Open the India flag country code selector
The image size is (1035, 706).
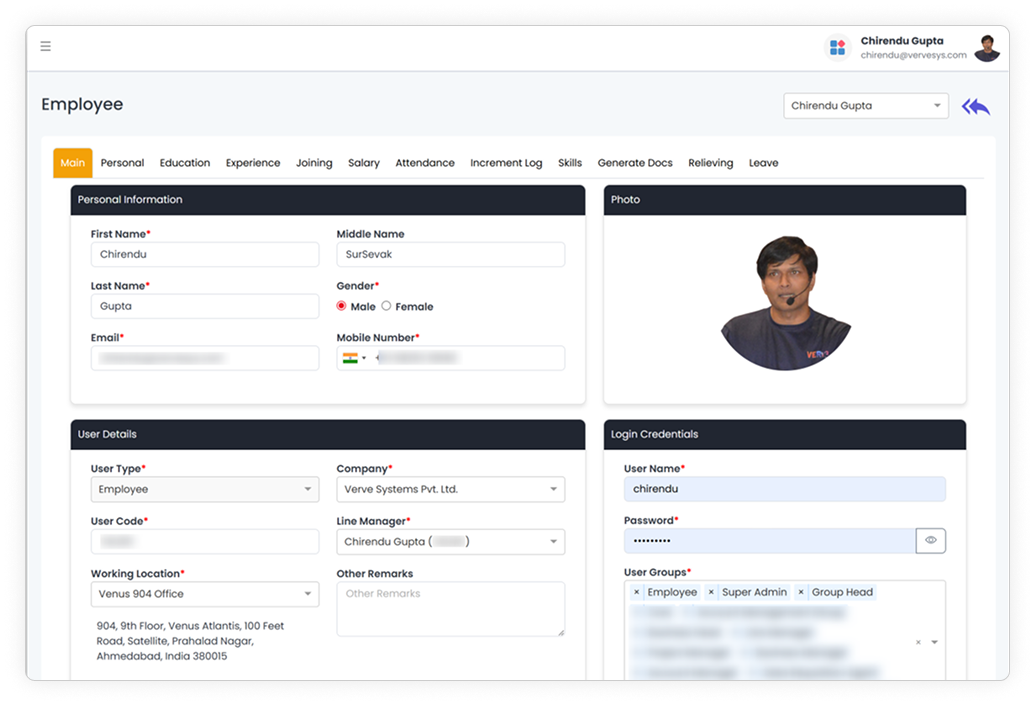pyautogui.click(x=354, y=358)
